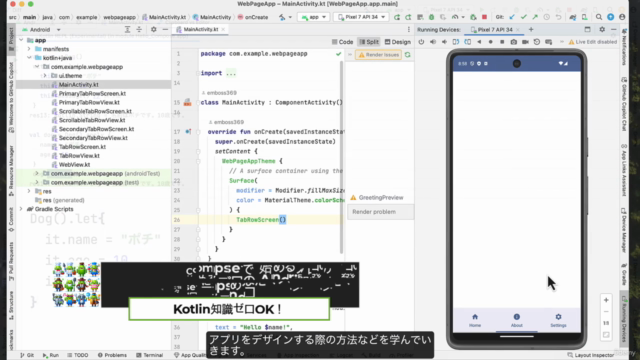This screenshot has height=360, width=640.
Task: Click emulator volume up icon
Action: (x=433, y=42)
